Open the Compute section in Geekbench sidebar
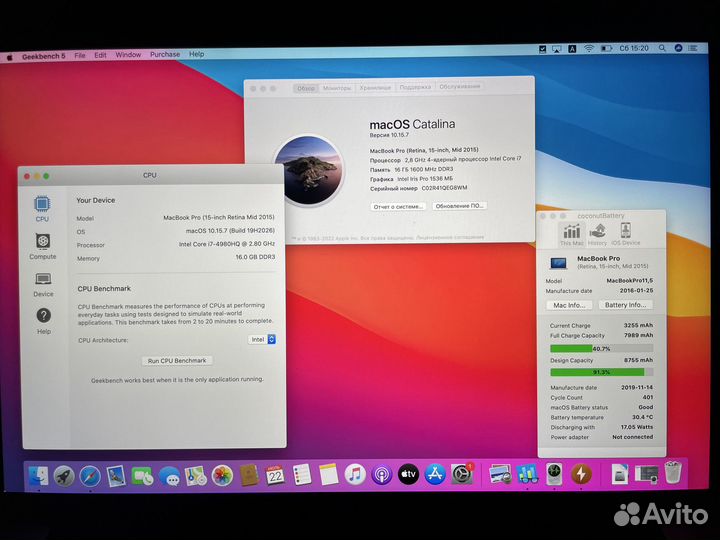The width and height of the screenshot is (720, 540). point(43,246)
